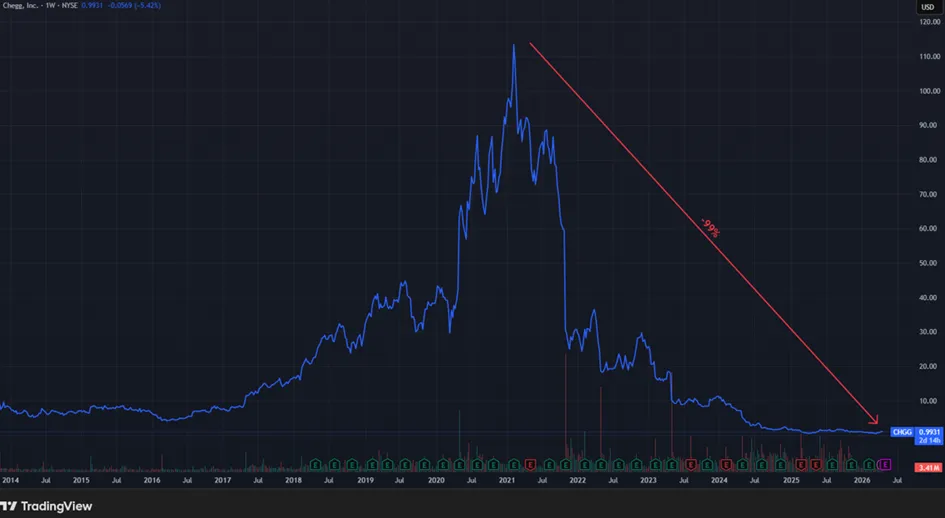Click the red earnings marker above 2024 label
This screenshot has height=518, width=945.
726,464
